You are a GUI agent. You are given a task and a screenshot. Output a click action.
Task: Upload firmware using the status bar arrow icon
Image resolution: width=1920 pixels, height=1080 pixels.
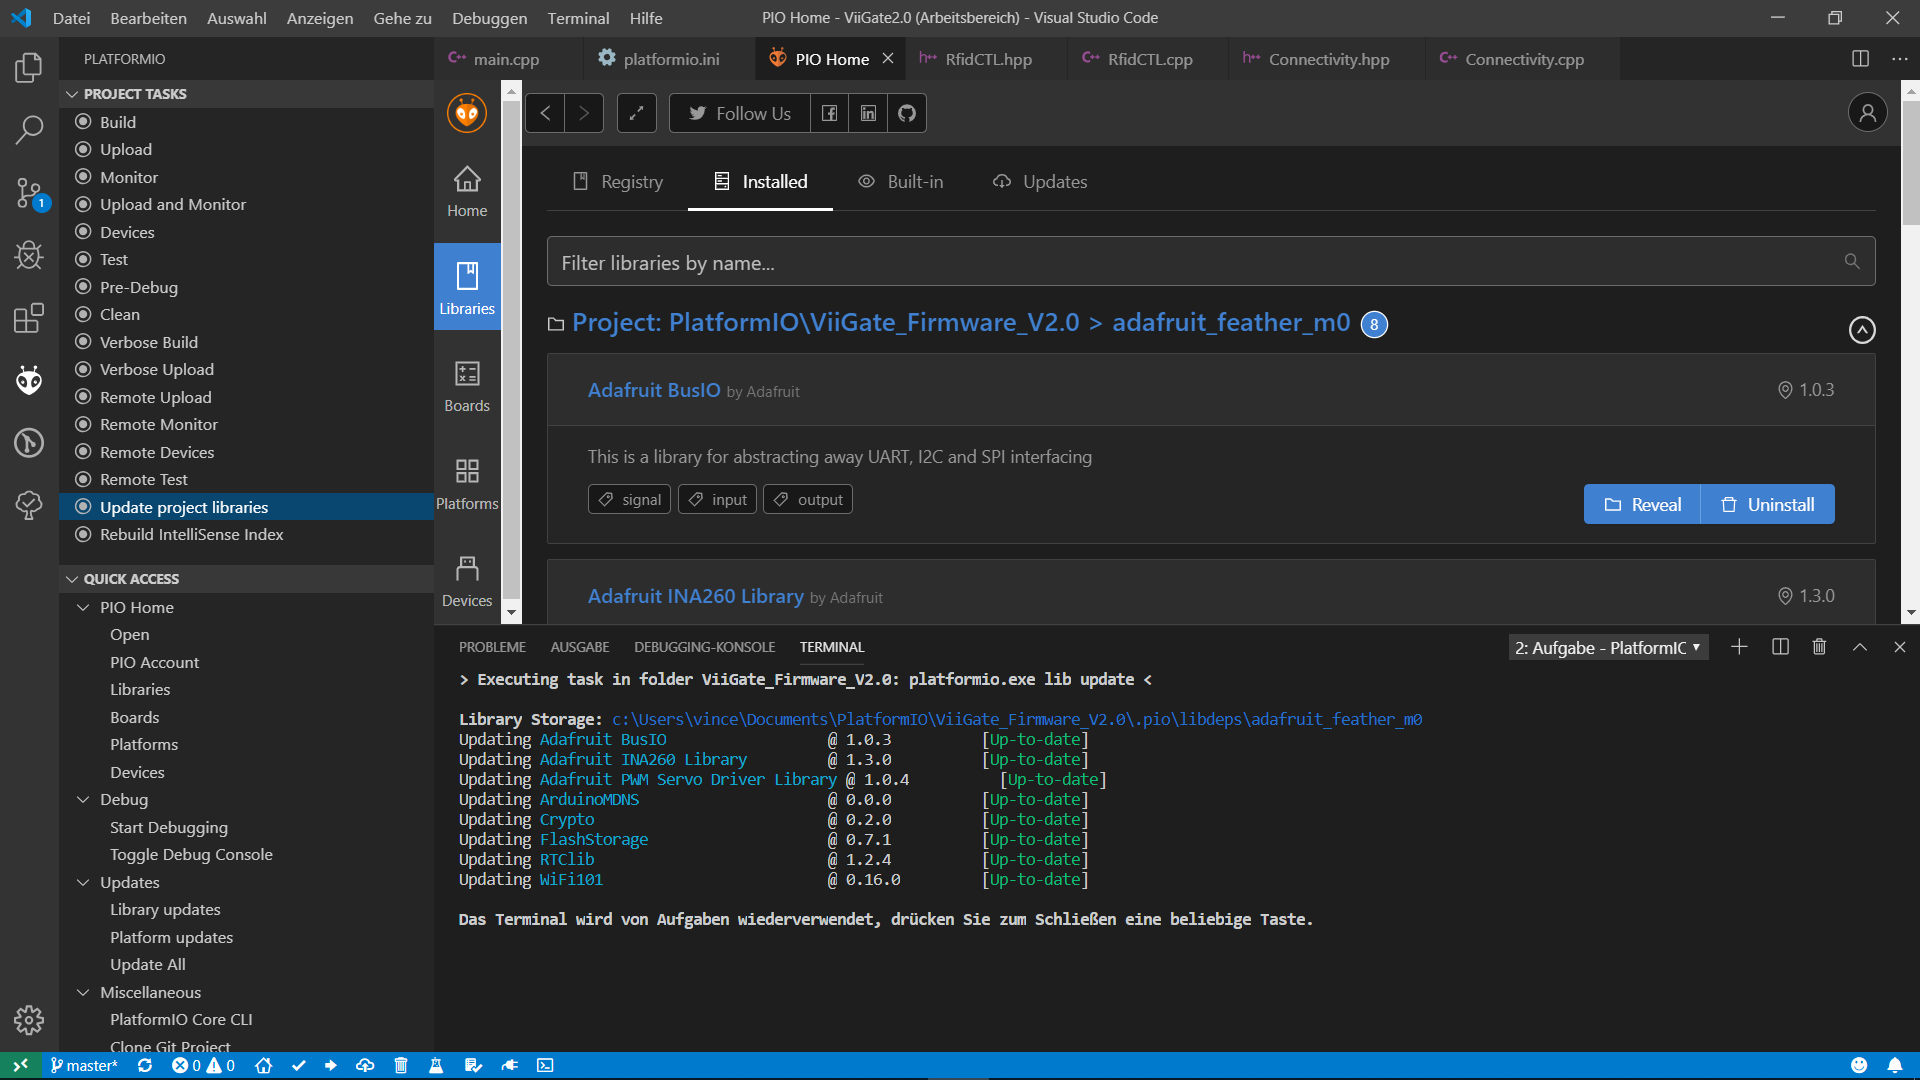tap(331, 1065)
